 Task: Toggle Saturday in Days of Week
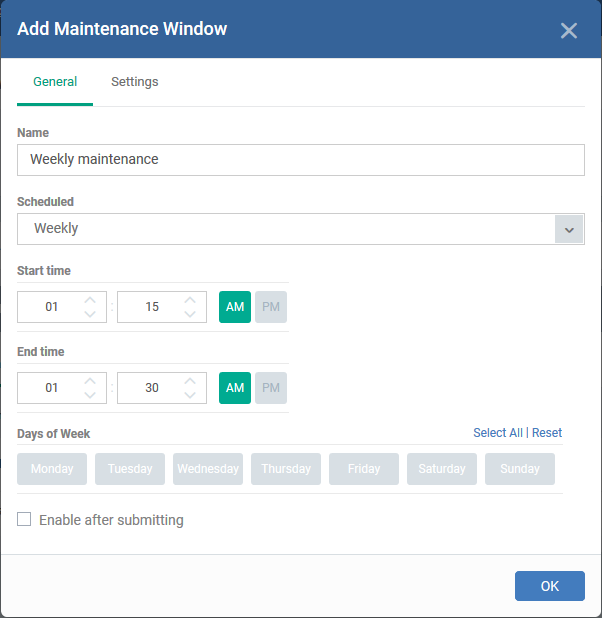(x=442, y=469)
